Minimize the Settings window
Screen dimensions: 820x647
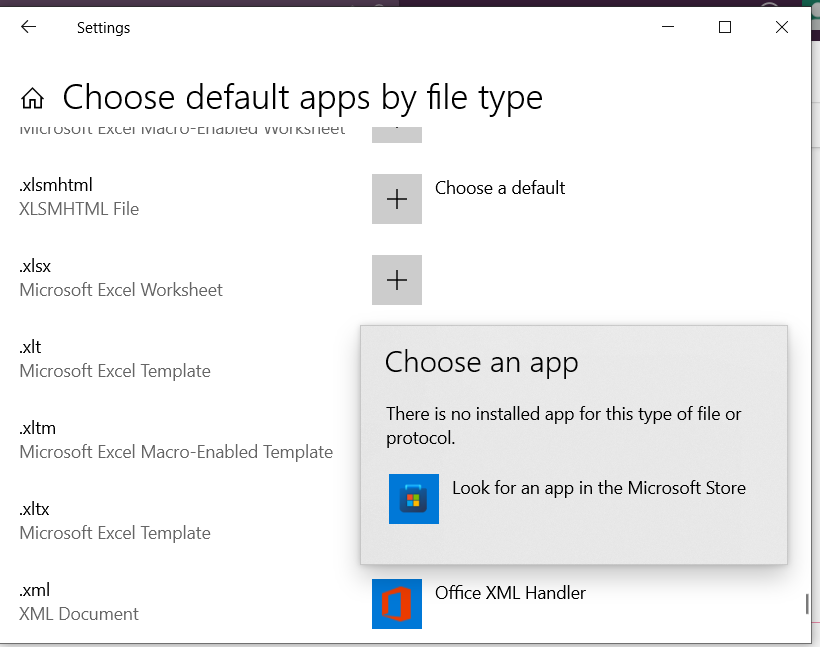(668, 28)
